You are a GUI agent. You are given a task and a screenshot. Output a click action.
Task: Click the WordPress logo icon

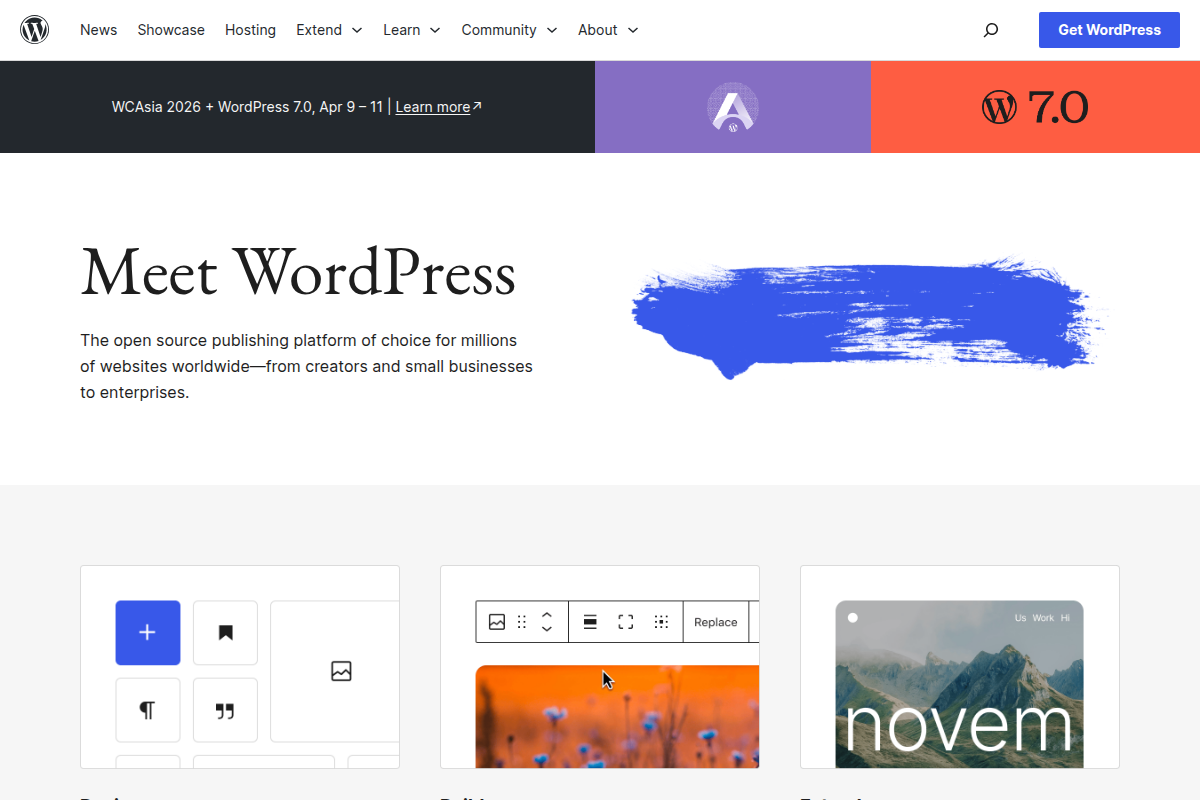(x=34, y=29)
